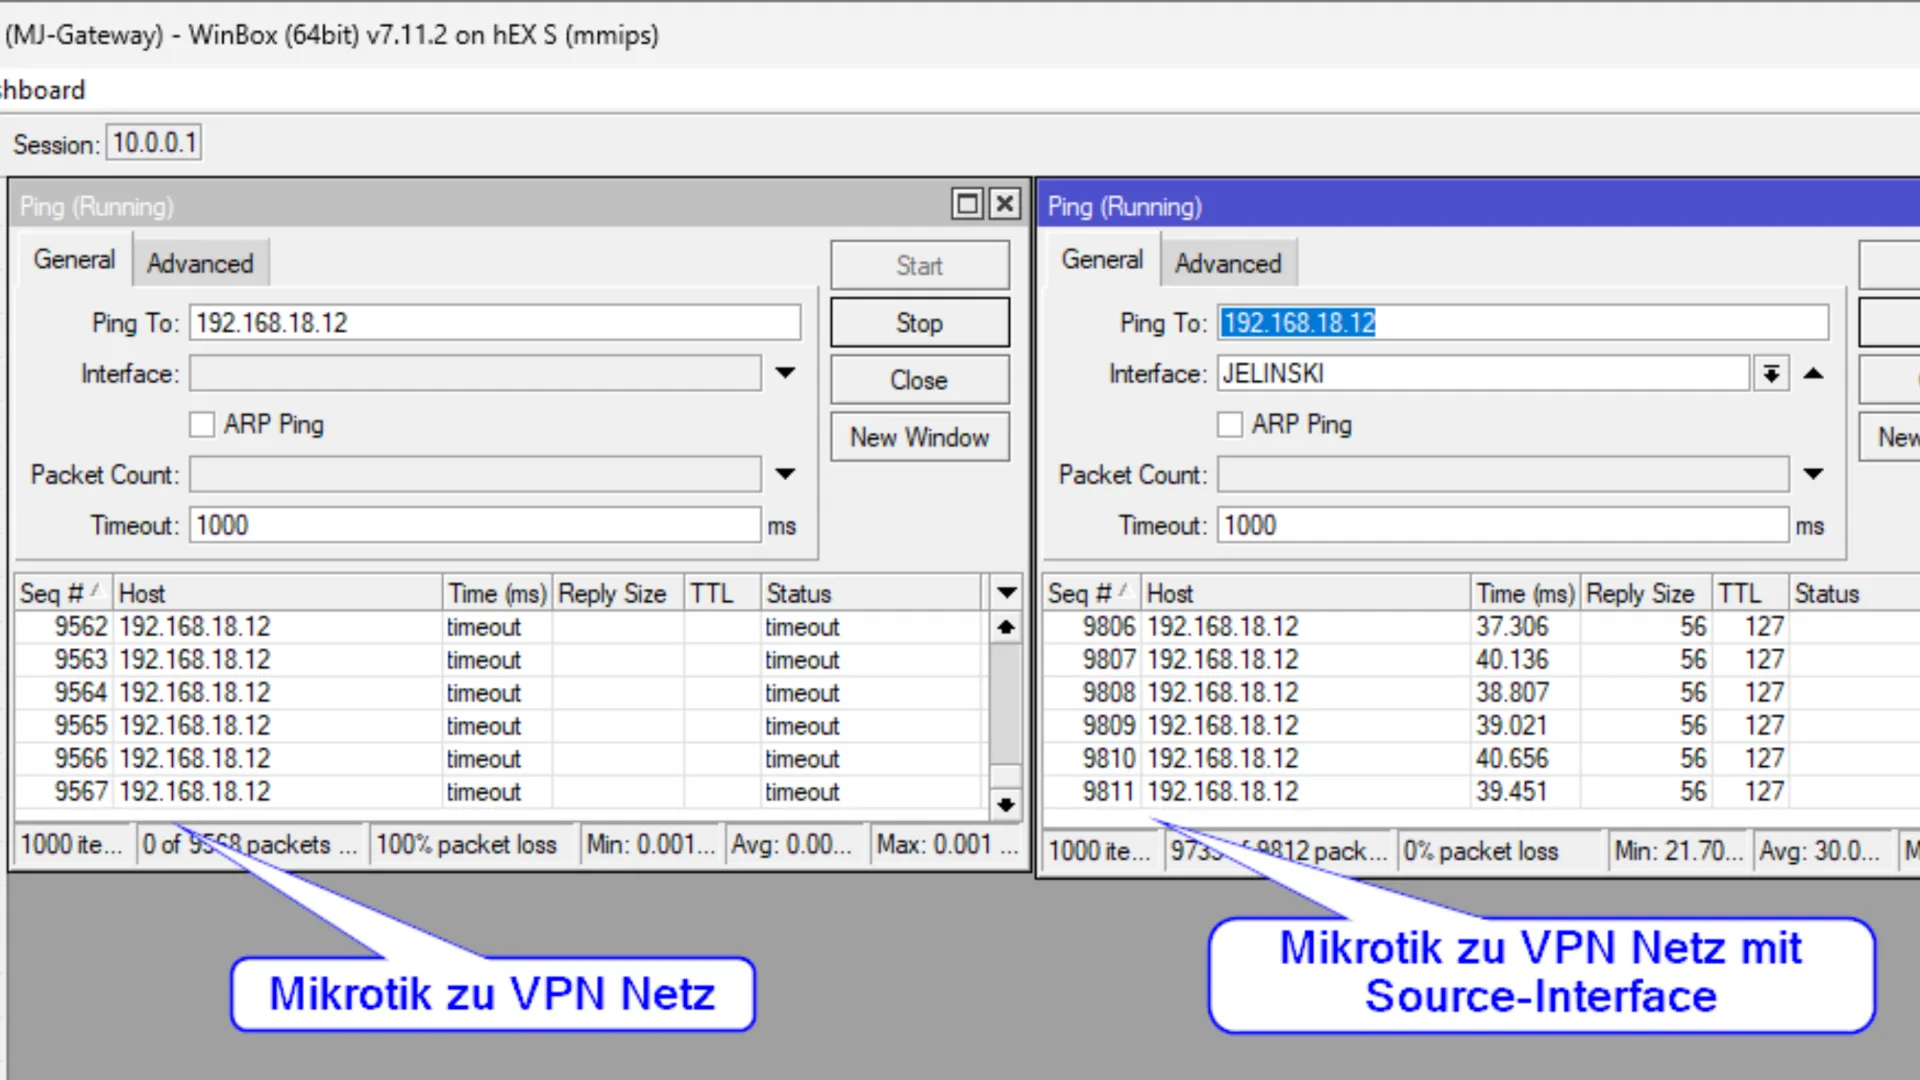1920x1080 pixels.
Task: Select row with Seq 9808 in right table
Action: [x=1482, y=693]
